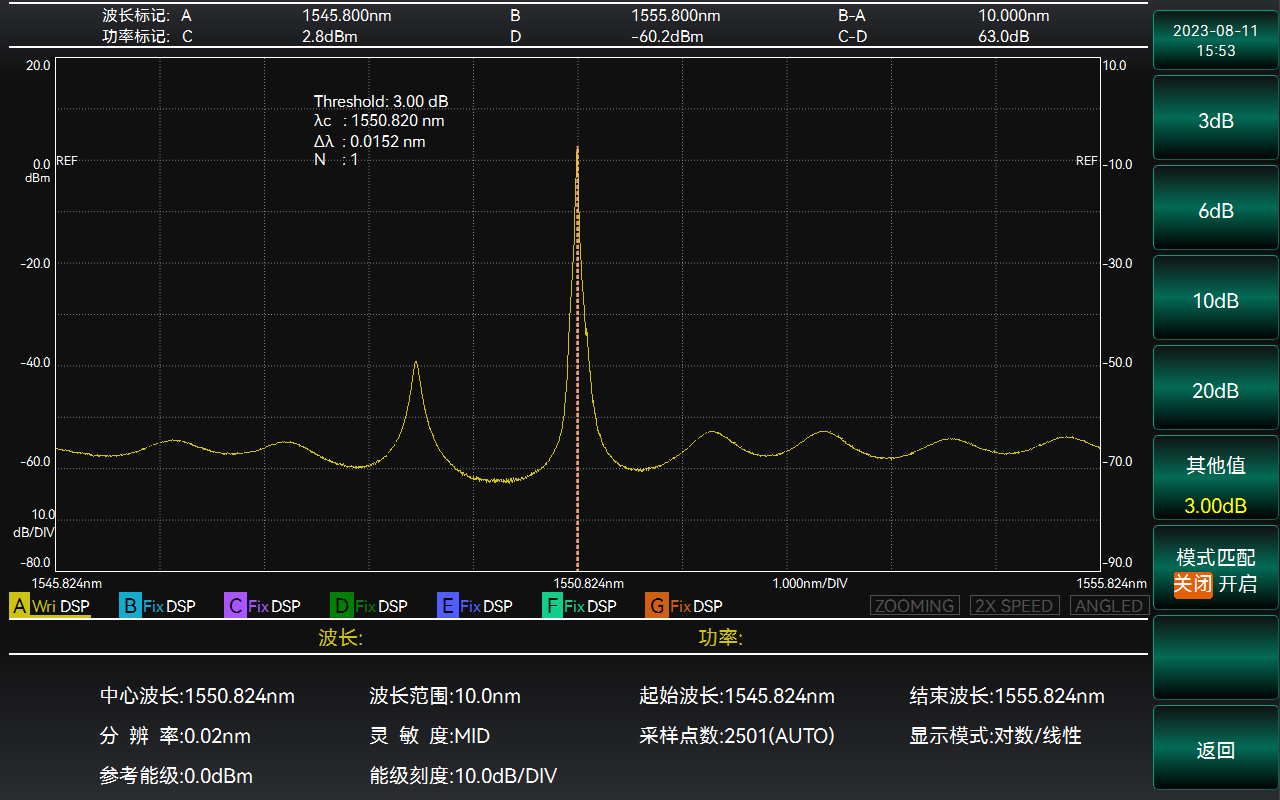The image size is (1280, 800).
Task: Select trace F teal icon
Action: (x=552, y=606)
